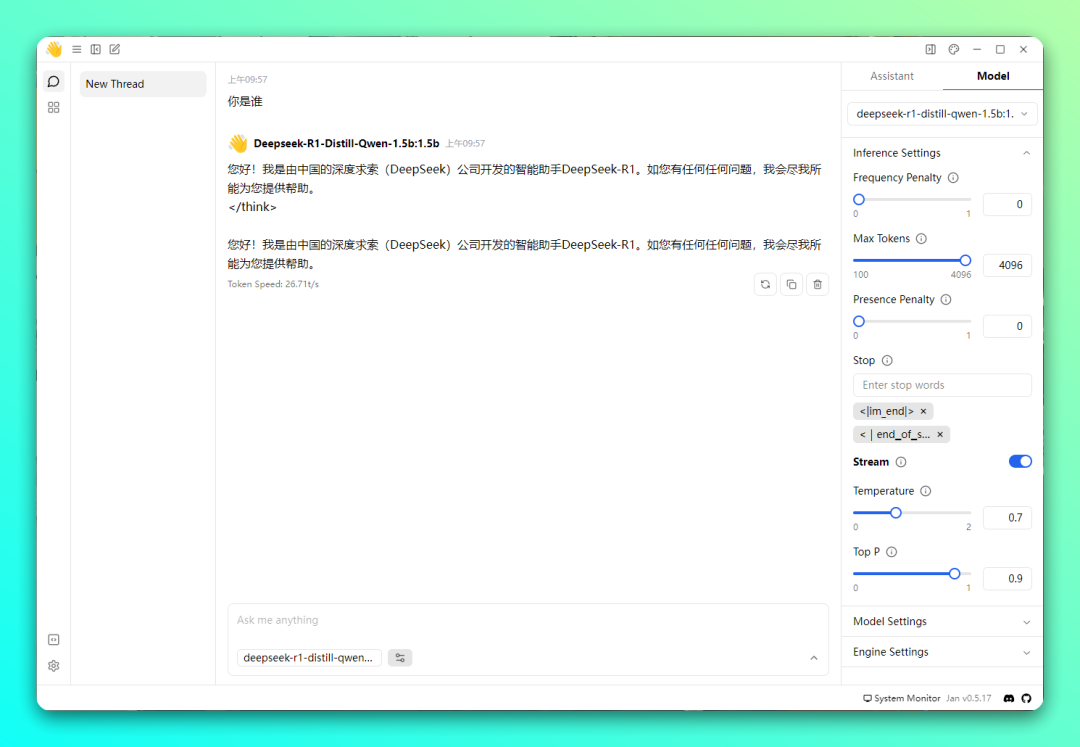
Task: Expand the Model Settings section
Action: coord(942,621)
